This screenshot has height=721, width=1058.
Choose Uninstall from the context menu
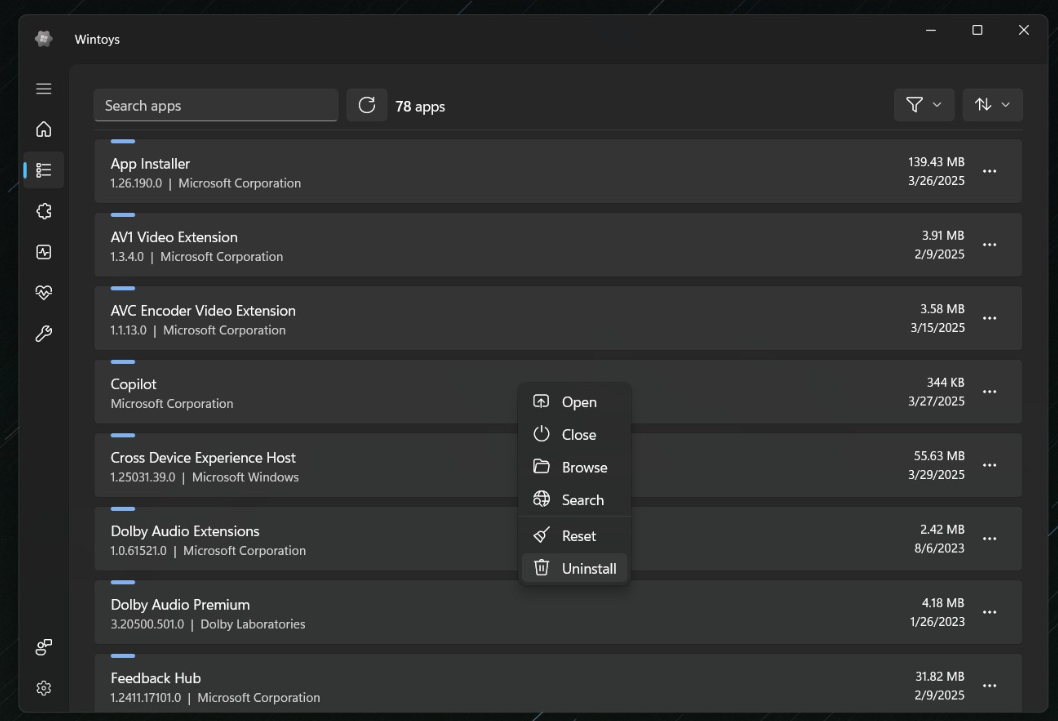(x=575, y=568)
